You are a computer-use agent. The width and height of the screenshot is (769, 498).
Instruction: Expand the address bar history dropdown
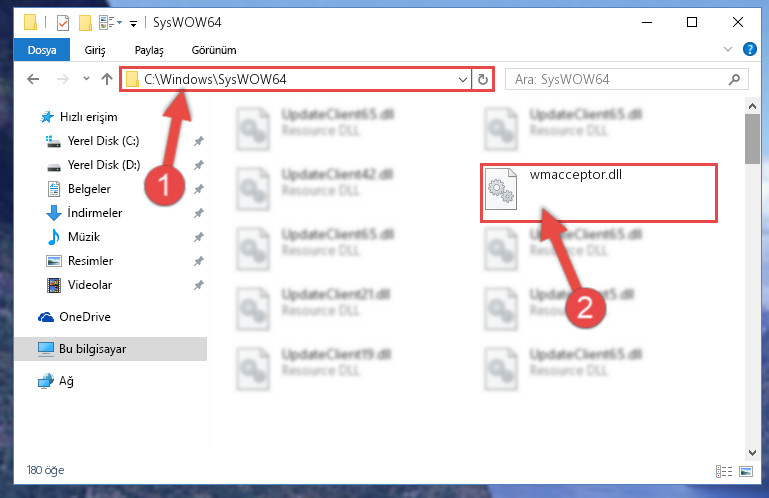pos(462,79)
